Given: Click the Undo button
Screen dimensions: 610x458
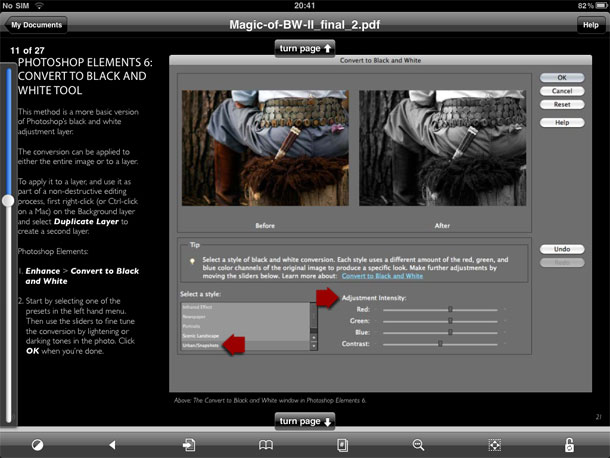Looking at the screenshot, I should (x=562, y=249).
